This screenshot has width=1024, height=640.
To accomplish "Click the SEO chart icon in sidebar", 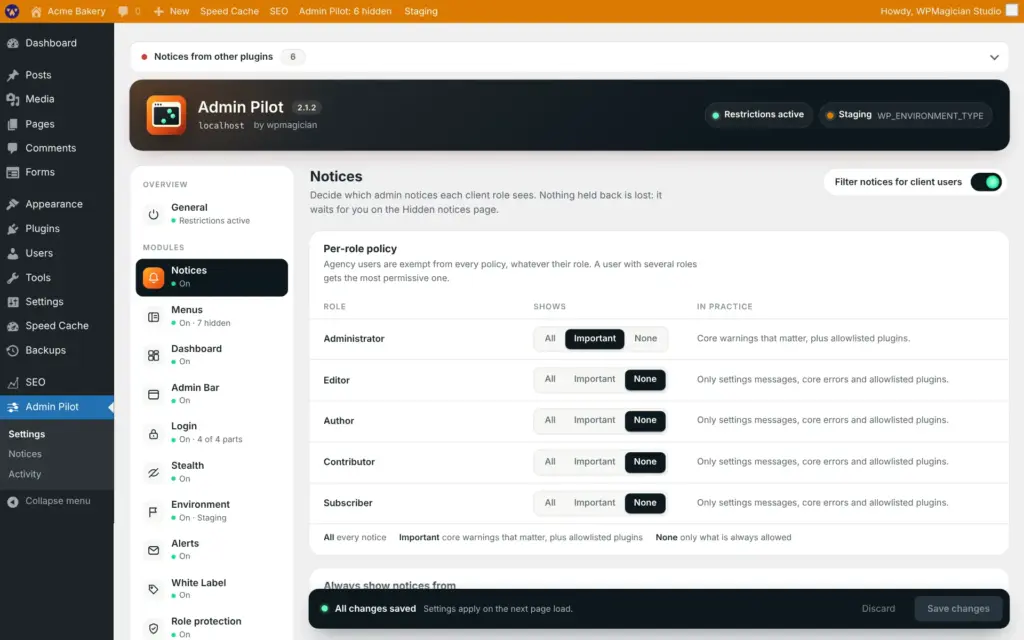I will point(13,383).
